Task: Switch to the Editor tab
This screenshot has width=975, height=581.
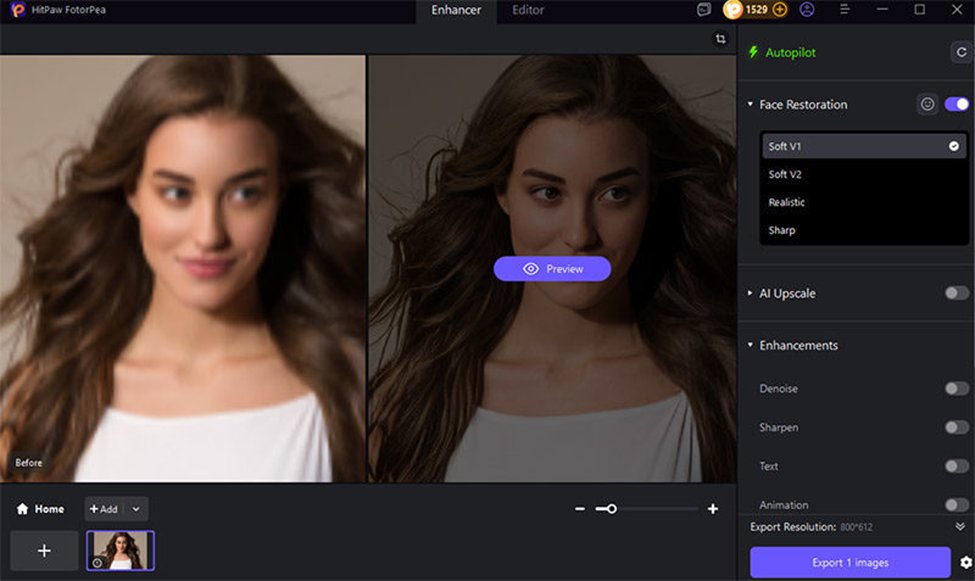Action: click(x=527, y=11)
